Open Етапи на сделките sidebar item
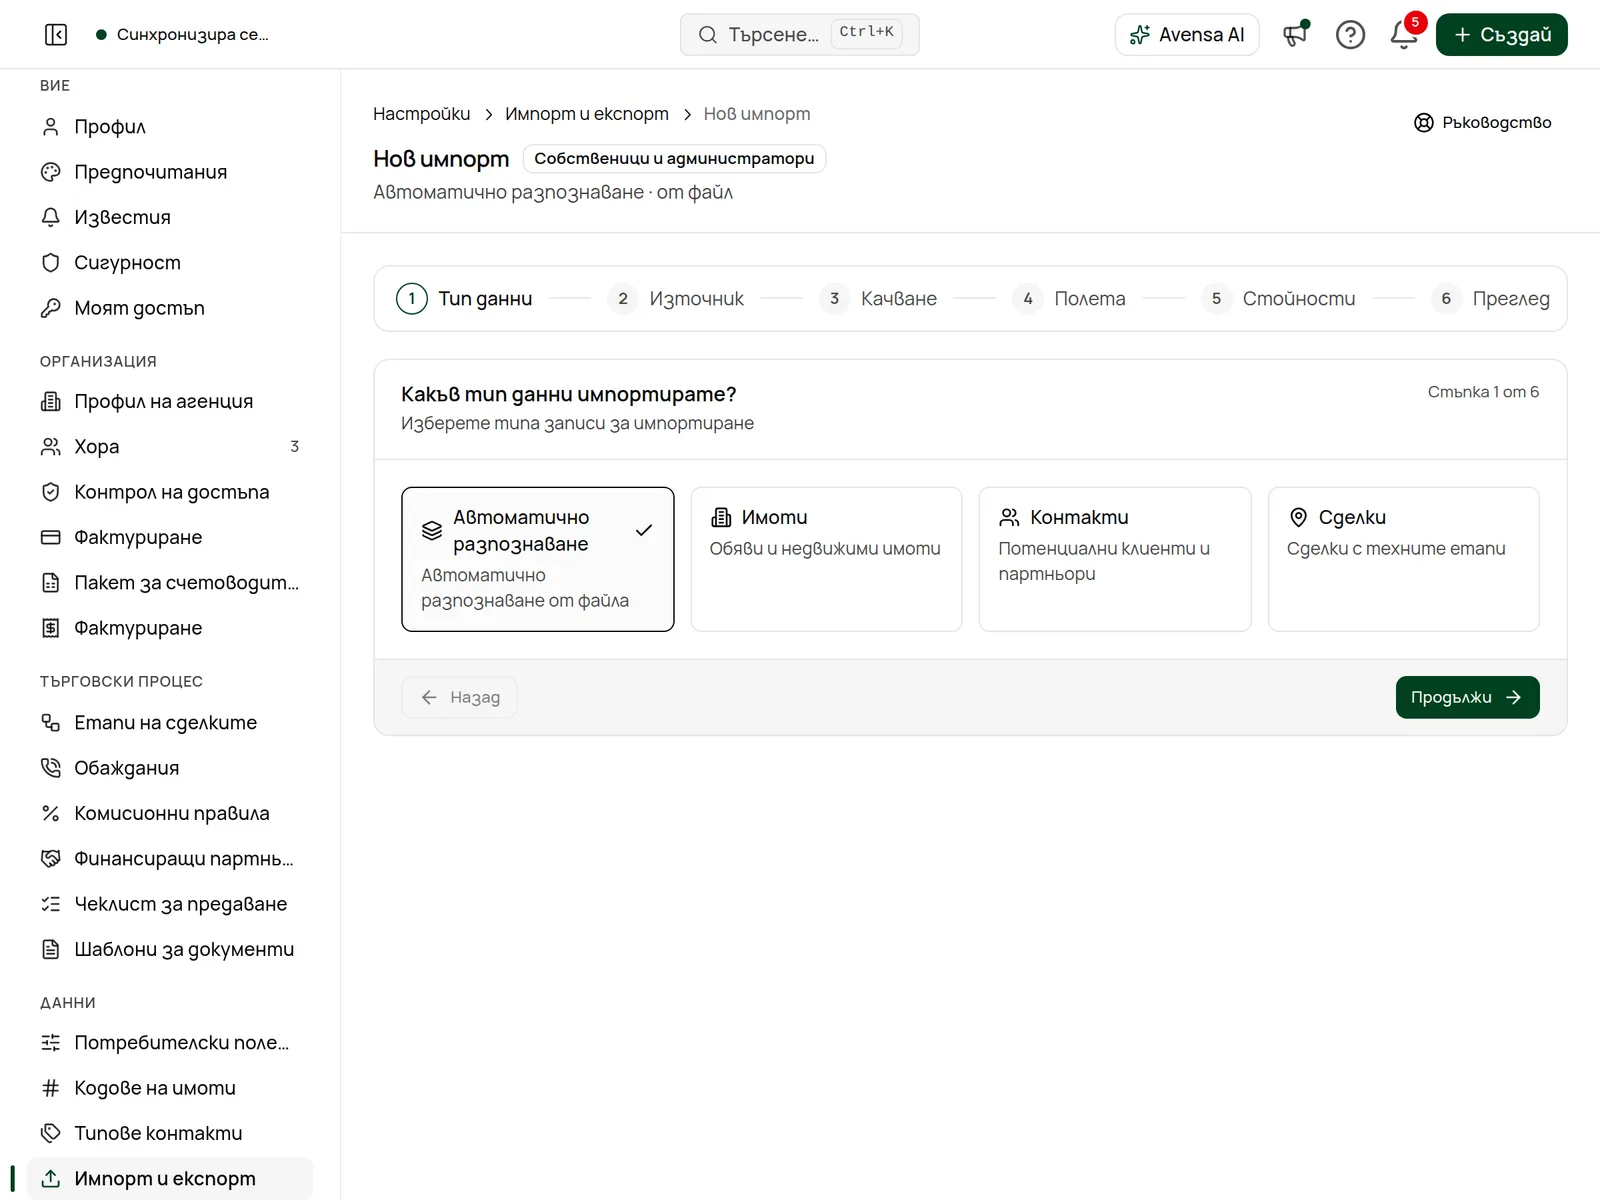1600x1200 pixels. pos(170,723)
